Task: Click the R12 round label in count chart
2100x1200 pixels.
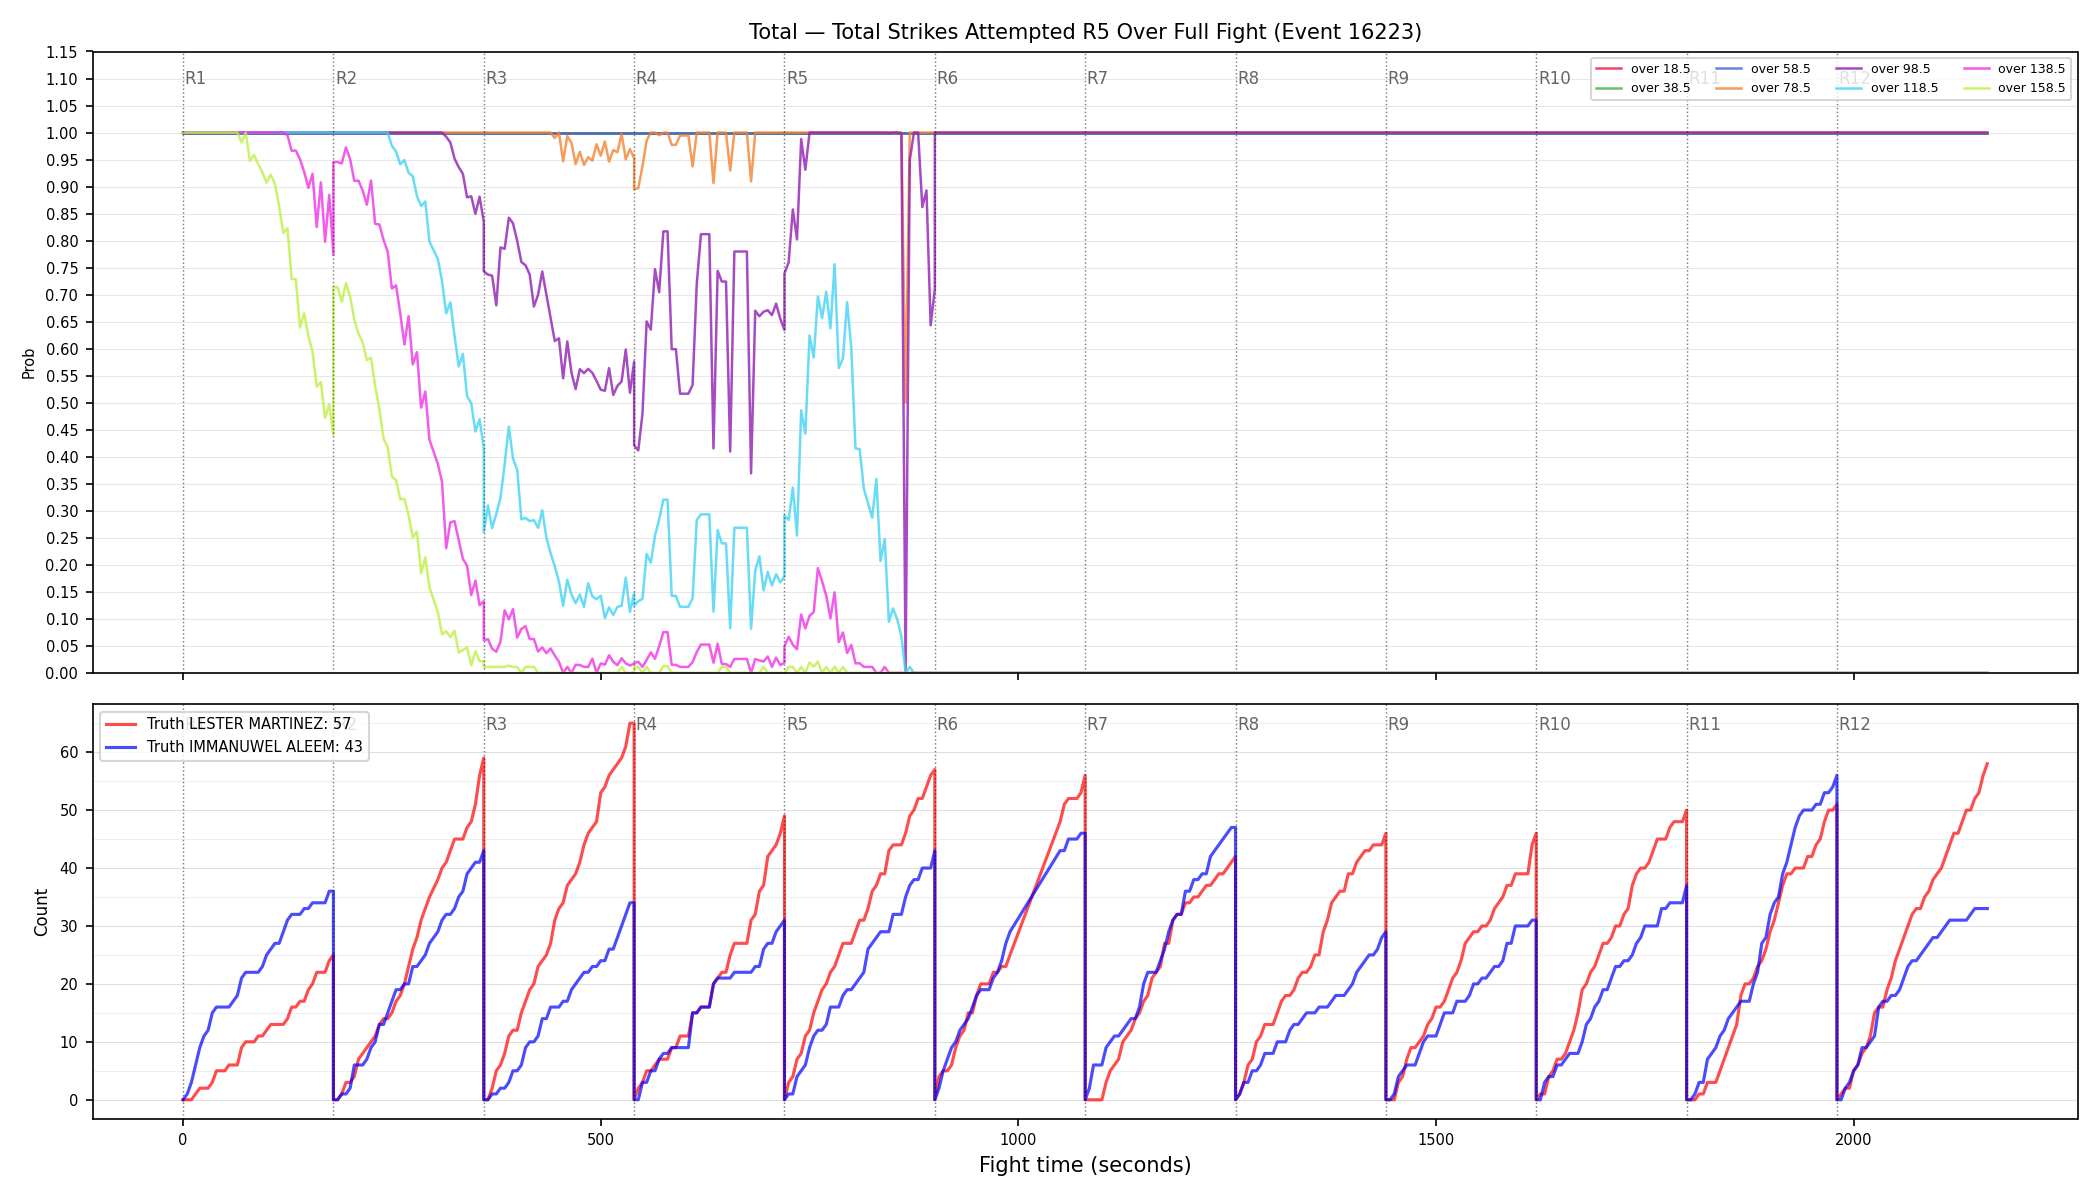Action: tap(1855, 724)
